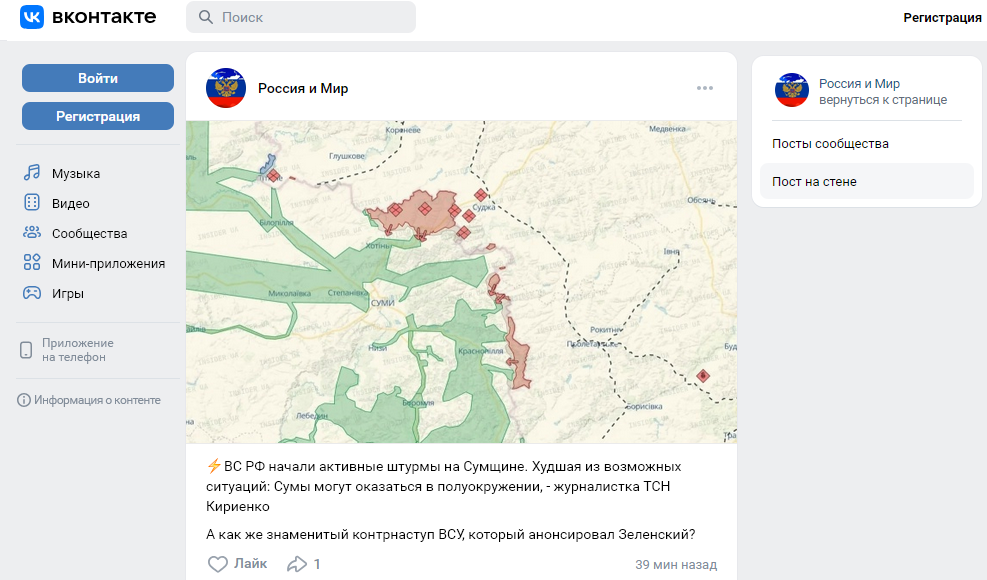Open the Видео section icon
This screenshot has width=987, height=580.
[x=32, y=203]
